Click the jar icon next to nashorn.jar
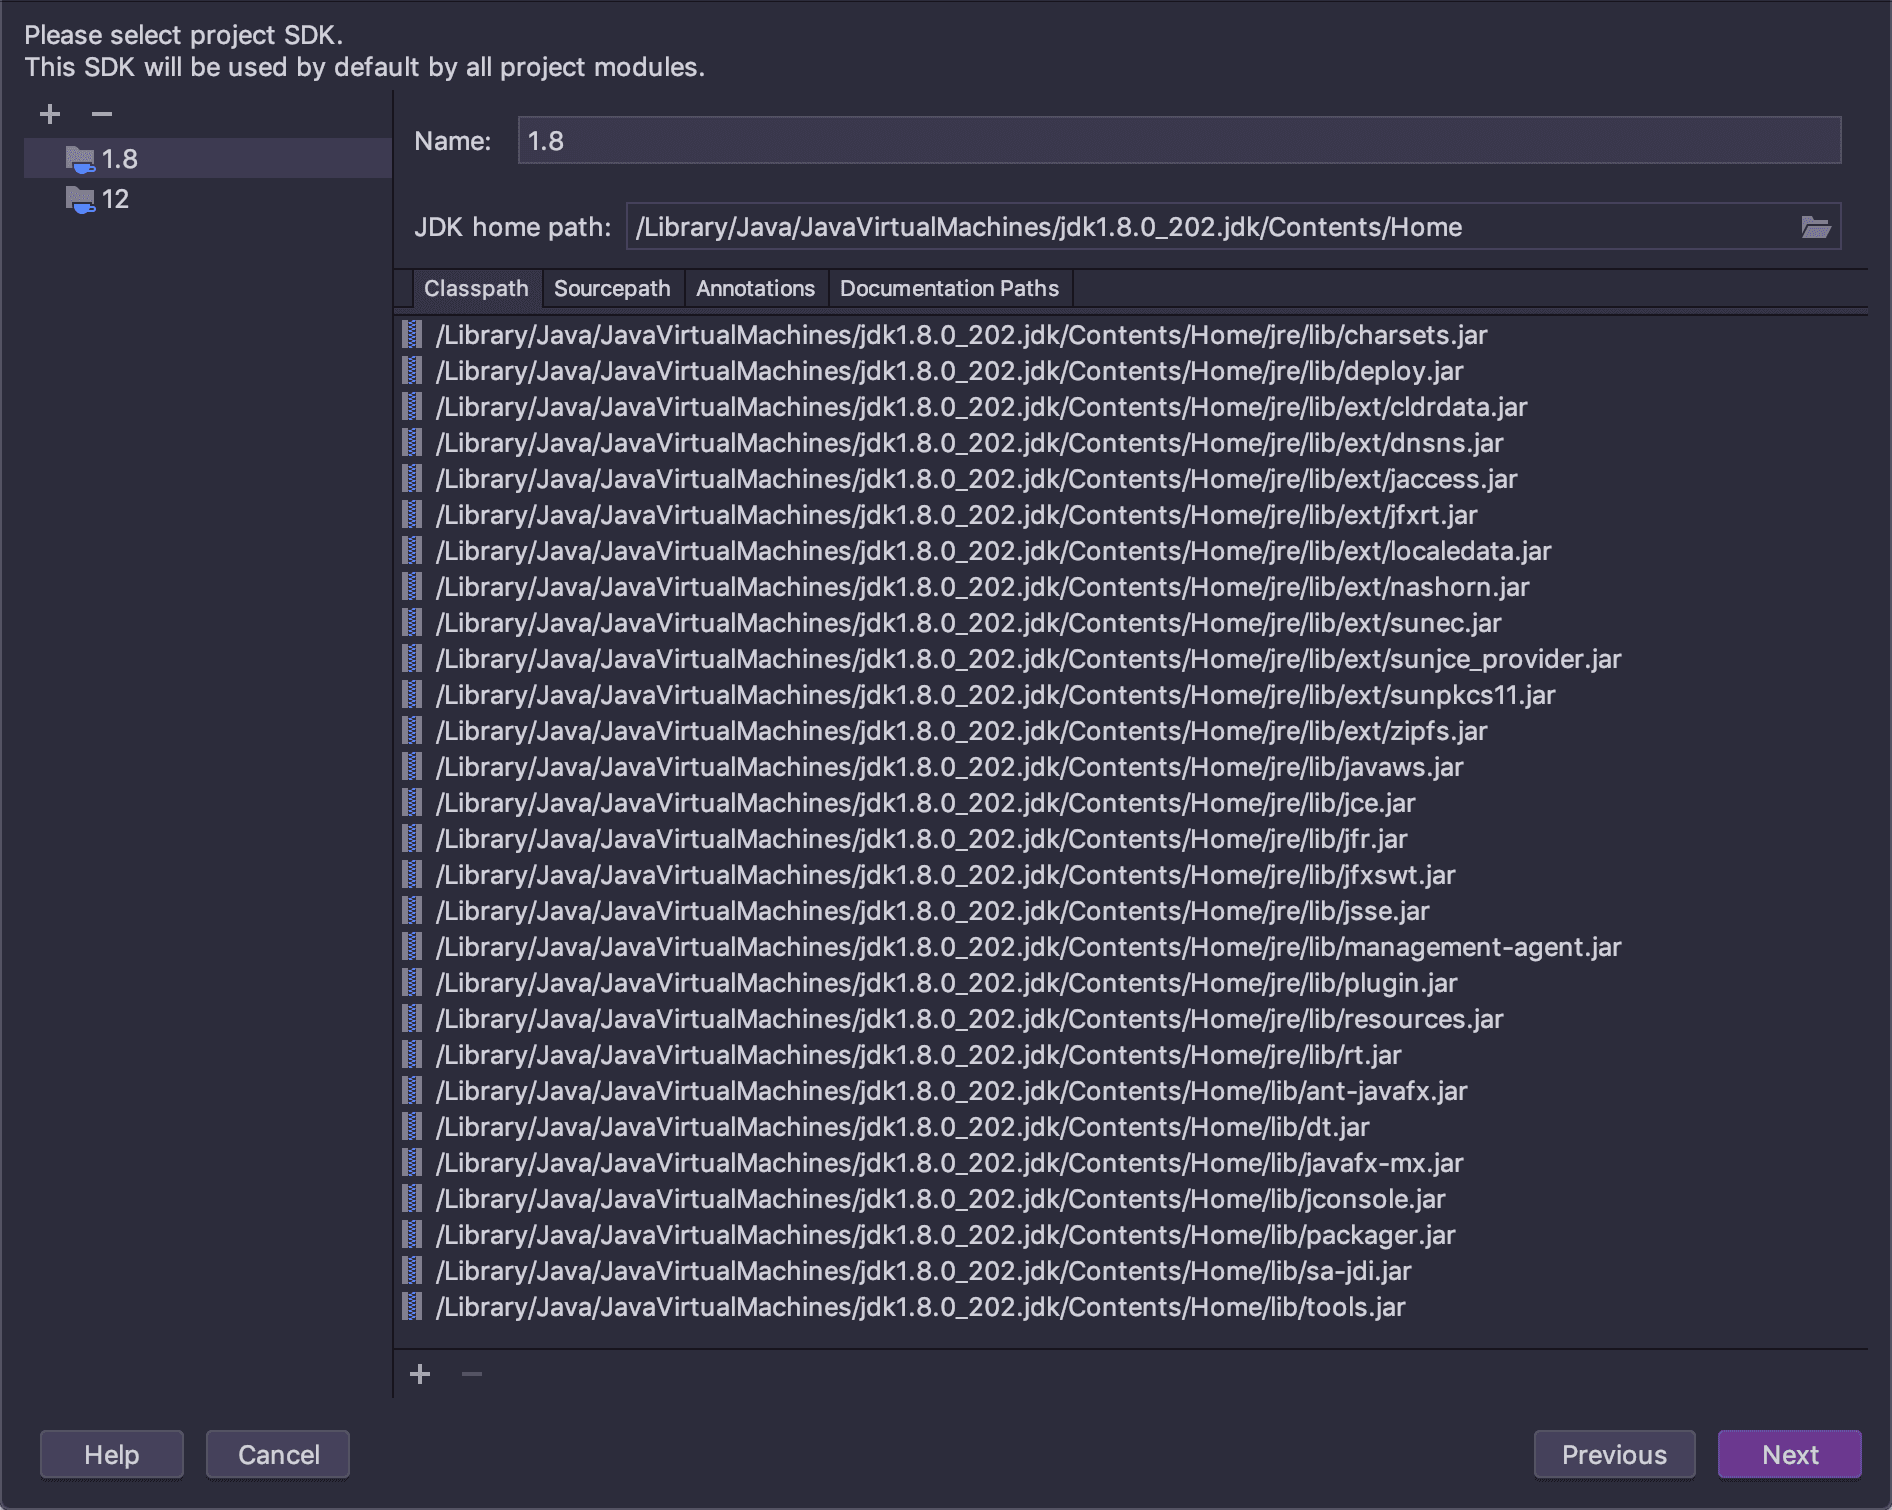 pos(411,587)
